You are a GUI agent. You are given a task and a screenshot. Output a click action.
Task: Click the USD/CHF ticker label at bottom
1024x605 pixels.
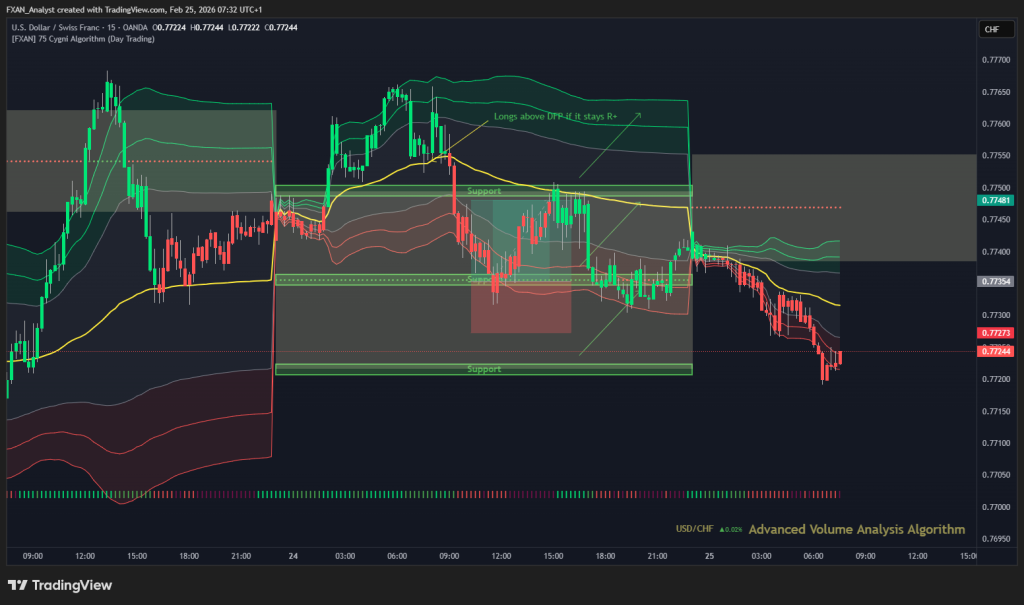(x=693, y=530)
